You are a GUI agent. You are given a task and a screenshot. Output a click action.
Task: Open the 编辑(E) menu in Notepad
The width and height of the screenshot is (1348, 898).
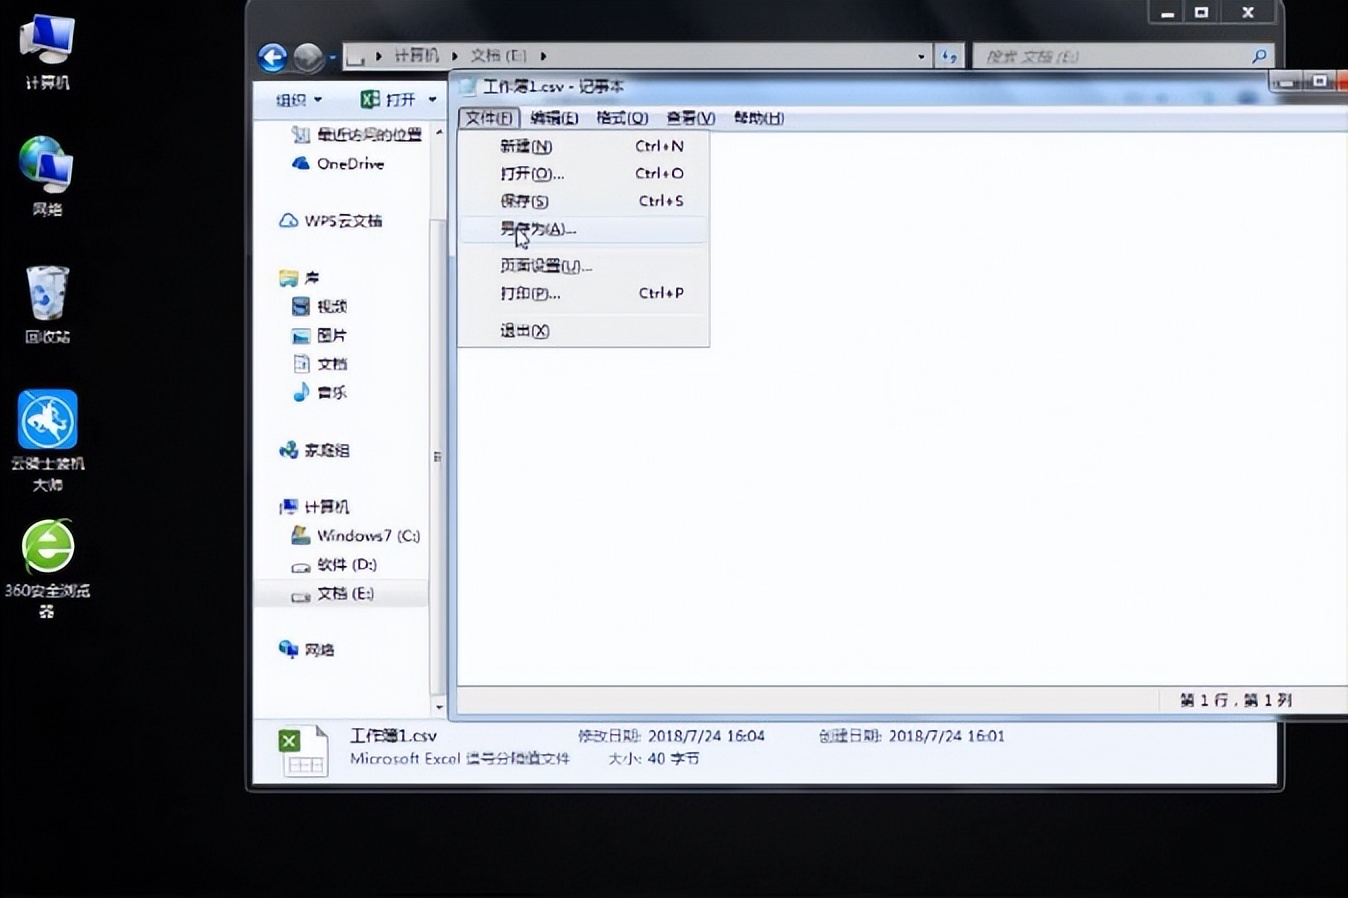[x=554, y=118]
